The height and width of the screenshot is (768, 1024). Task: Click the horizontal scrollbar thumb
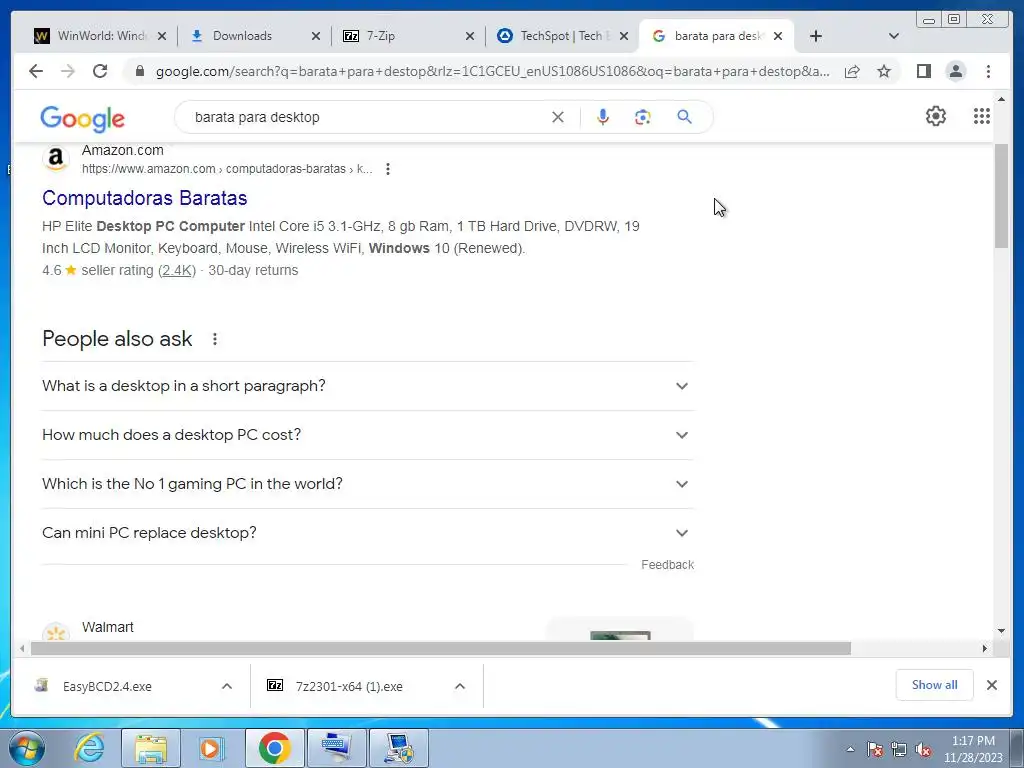click(441, 648)
